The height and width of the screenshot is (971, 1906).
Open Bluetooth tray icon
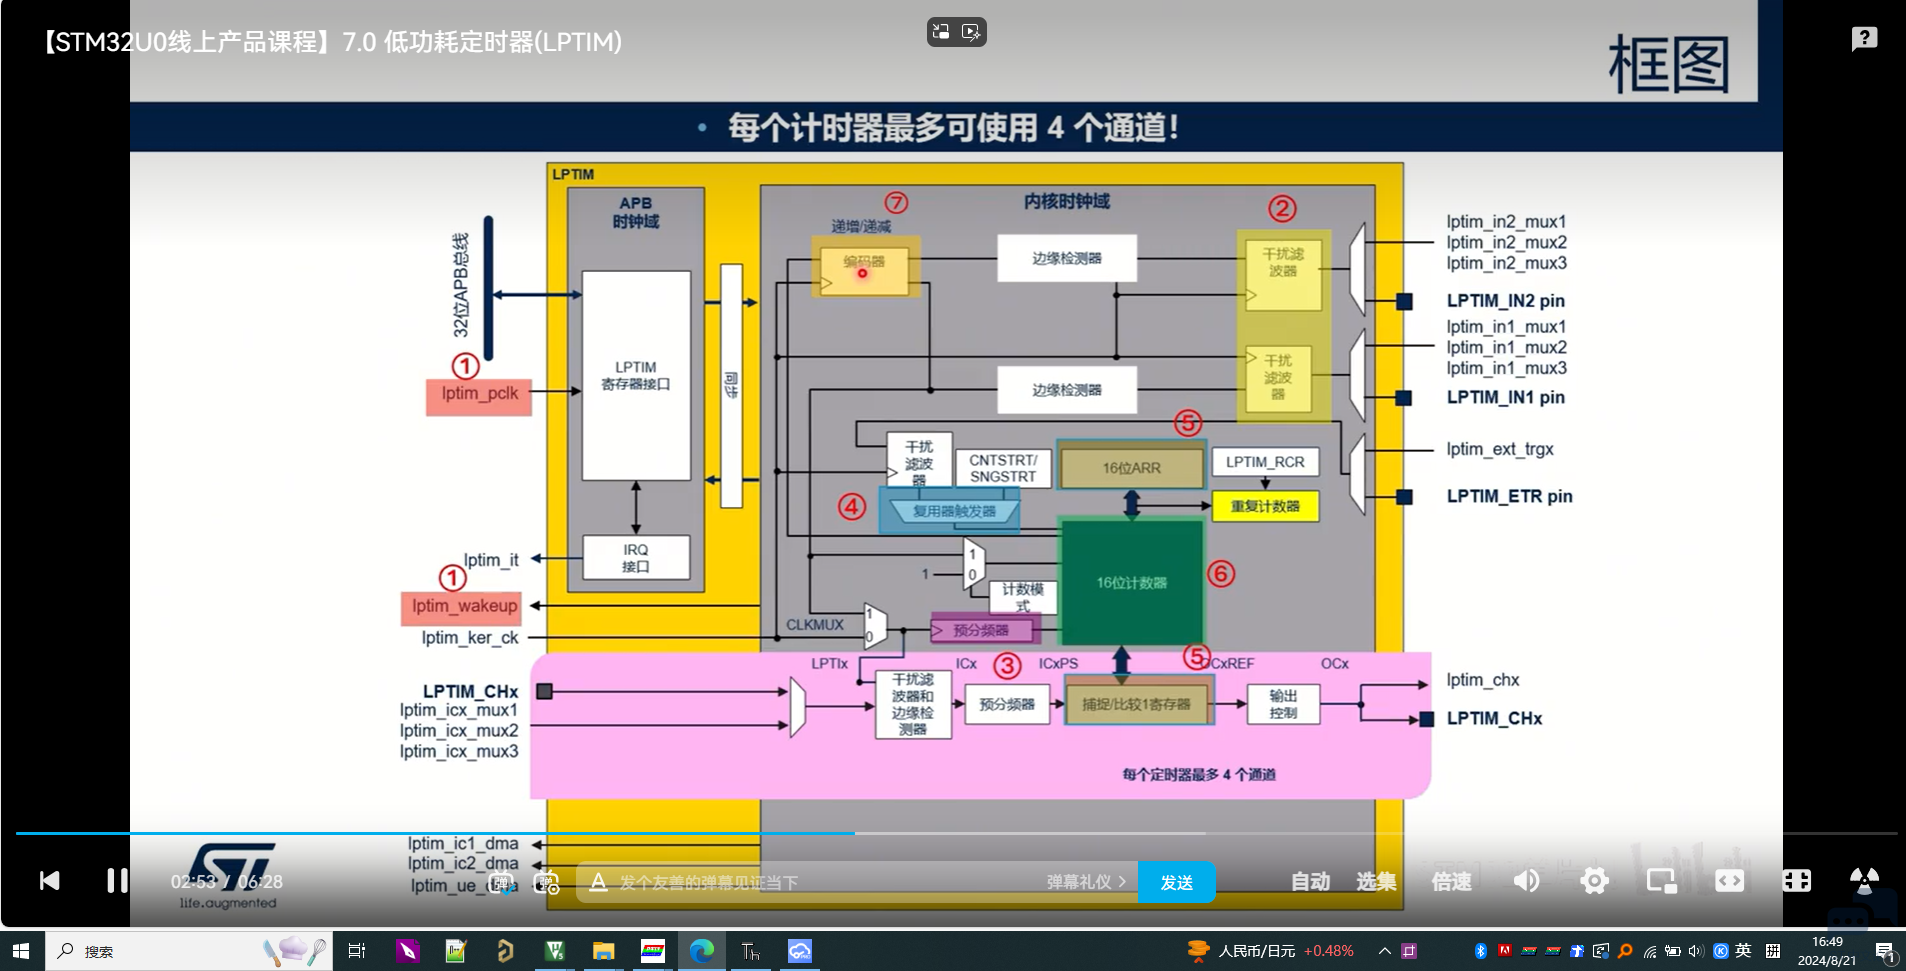1481,951
